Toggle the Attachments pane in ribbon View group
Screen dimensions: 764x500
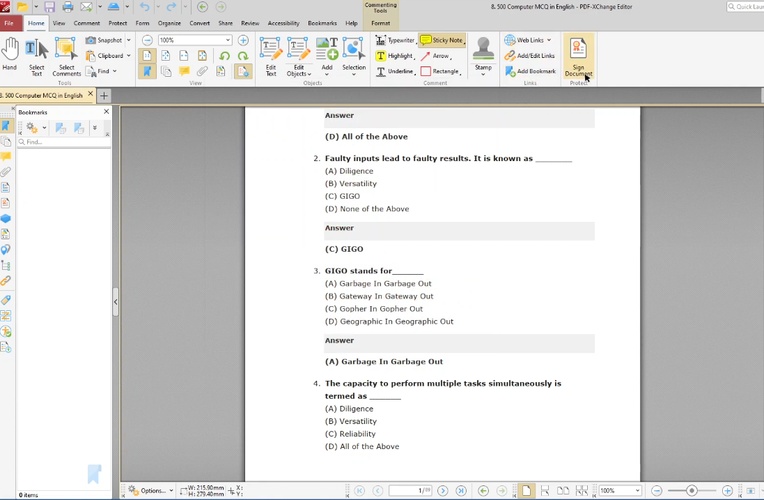click(x=202, y=72)
